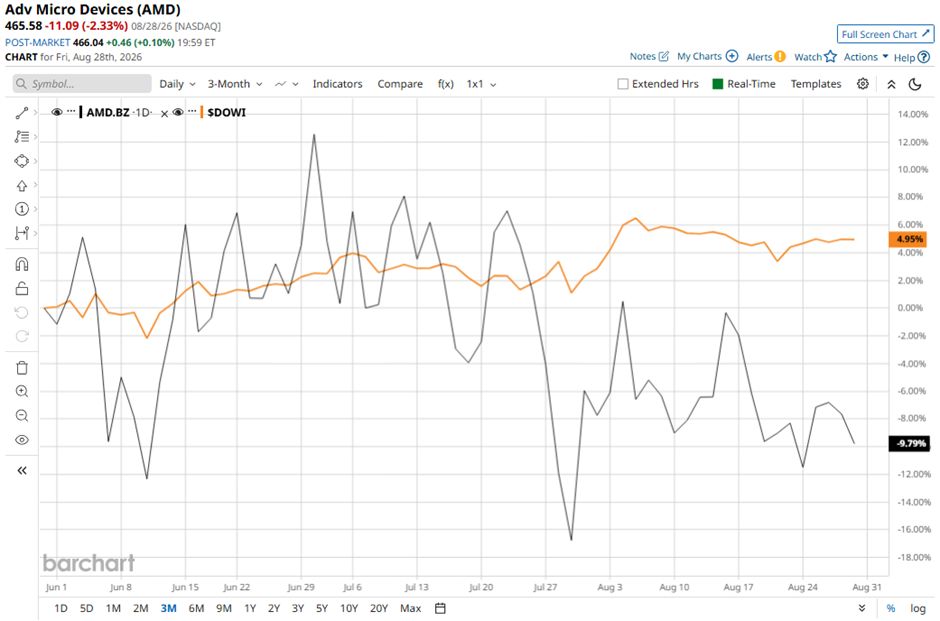940x621 pixels.
Task: Open the Daily frequency dropdown
Action: (x=177, y=84)
